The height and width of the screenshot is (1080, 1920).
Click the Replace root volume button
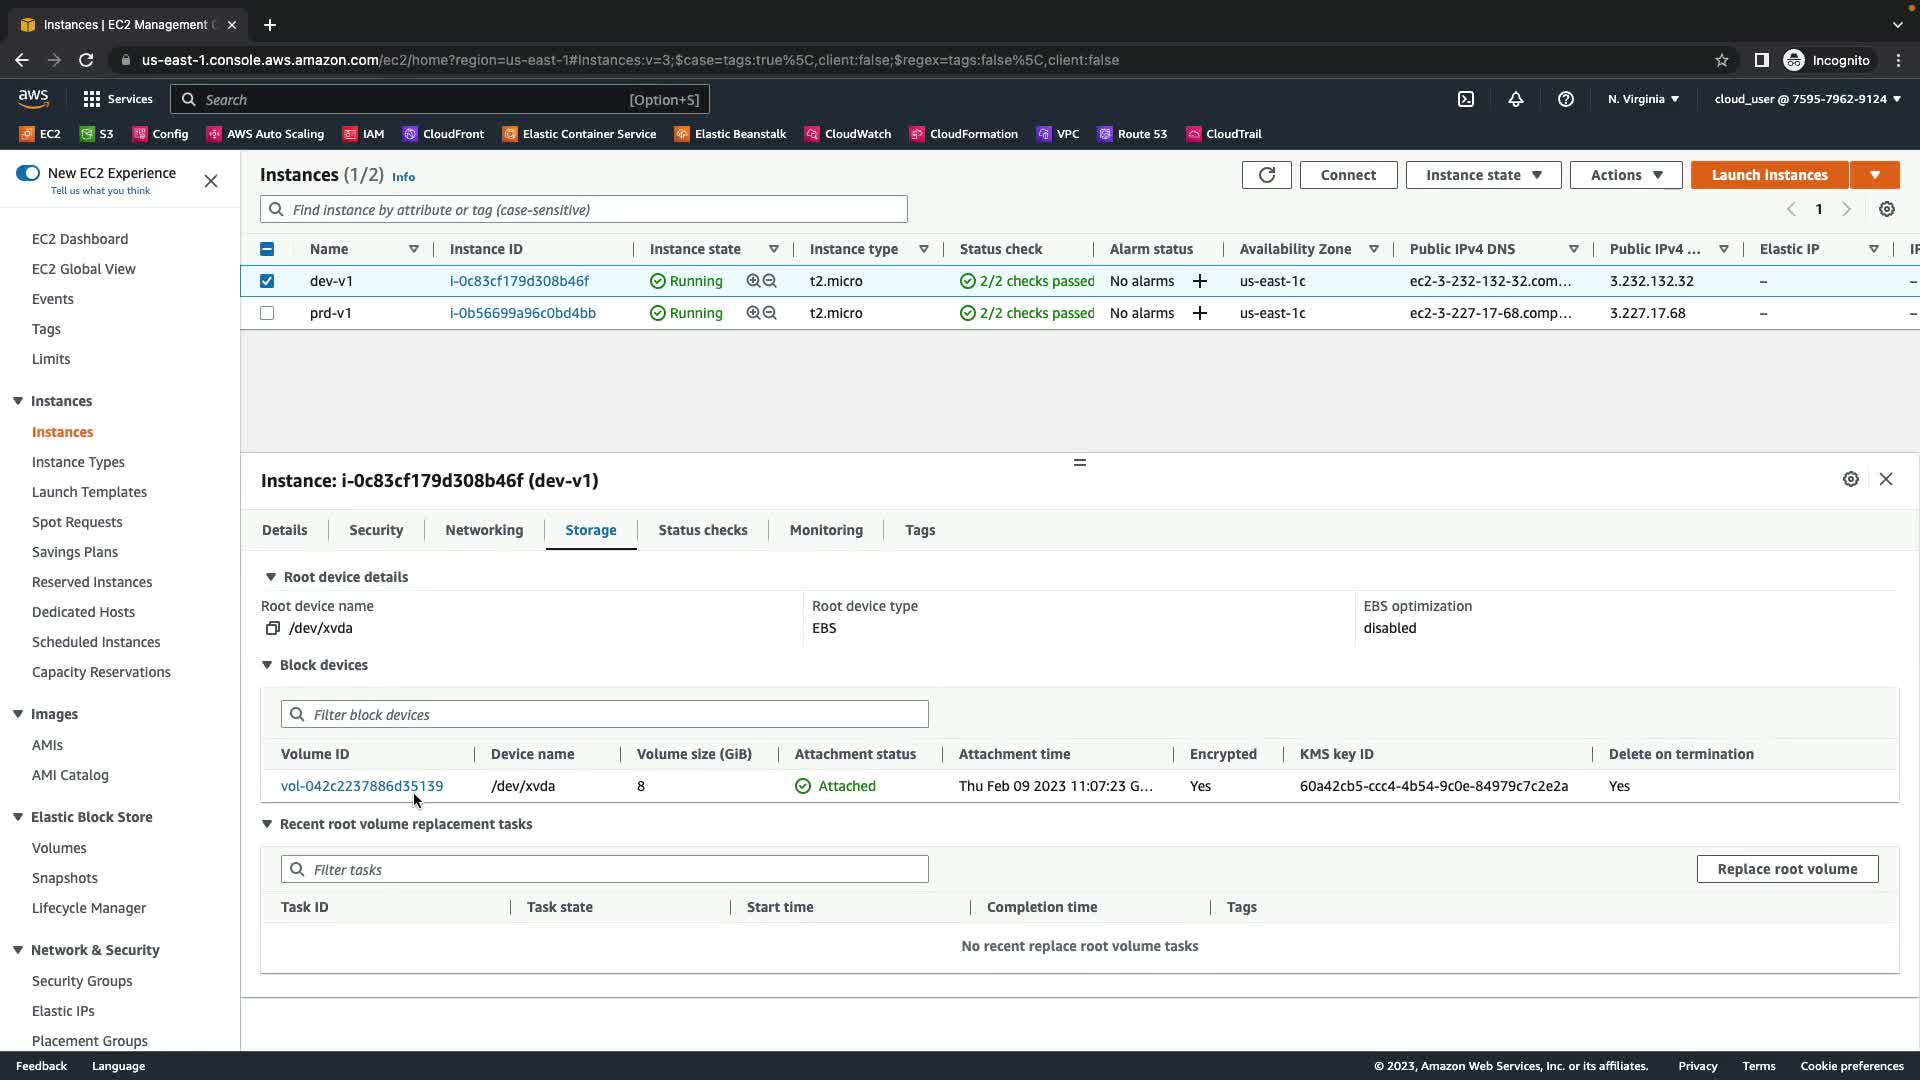pyautogui.click(x=1786, y=869)
